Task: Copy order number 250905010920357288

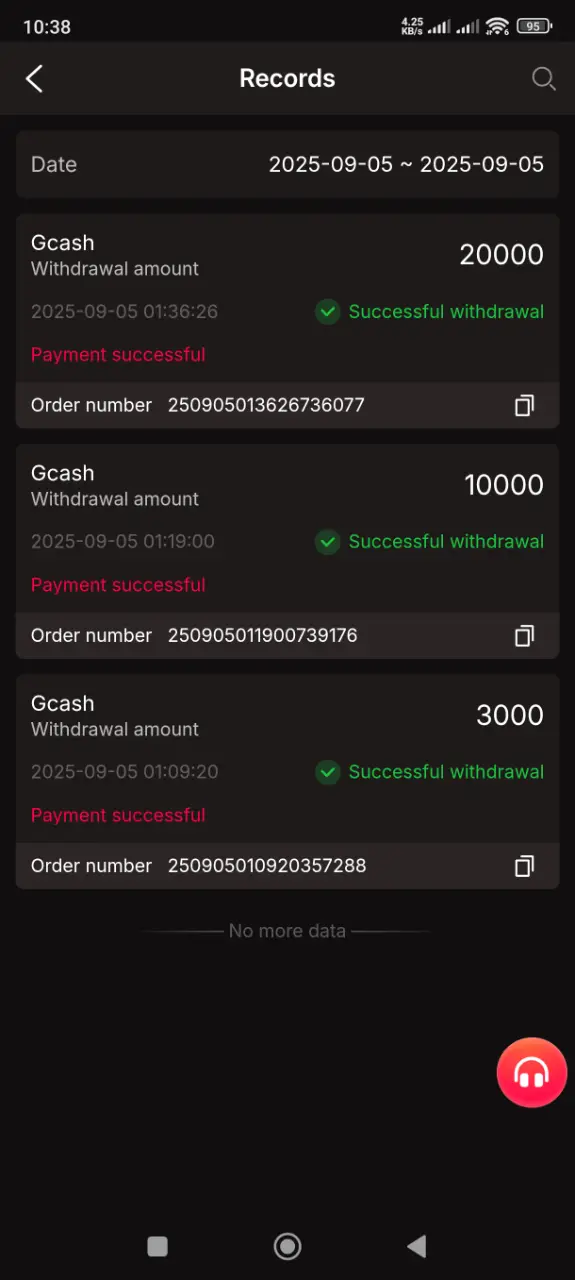Action: [x=524, y=866]
